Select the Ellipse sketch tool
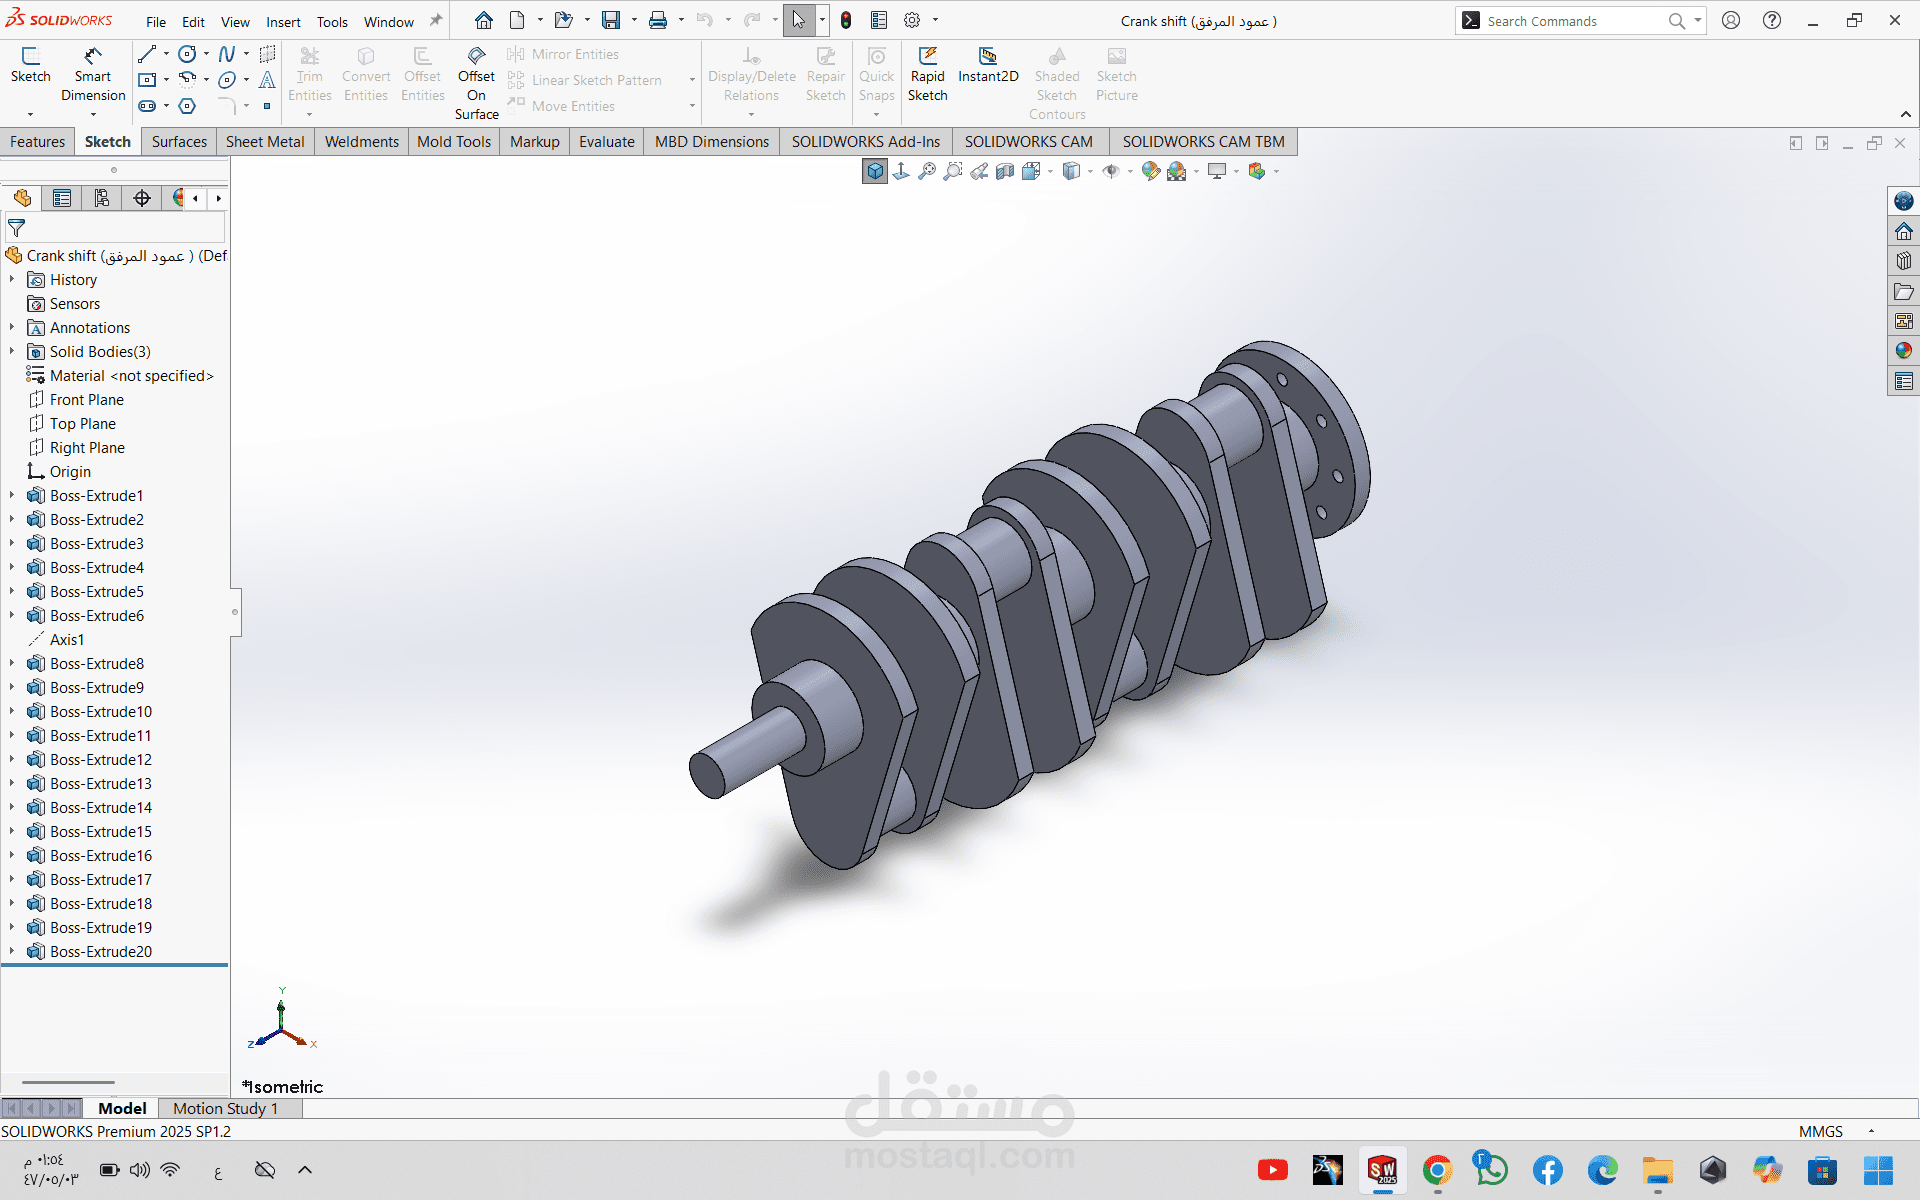 pos(227,80)
